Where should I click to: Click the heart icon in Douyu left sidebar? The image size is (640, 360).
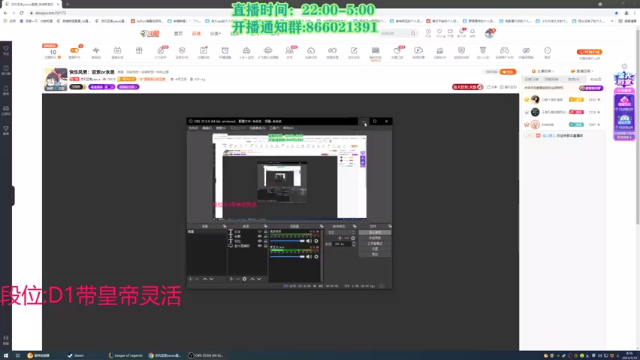[6, 49]
